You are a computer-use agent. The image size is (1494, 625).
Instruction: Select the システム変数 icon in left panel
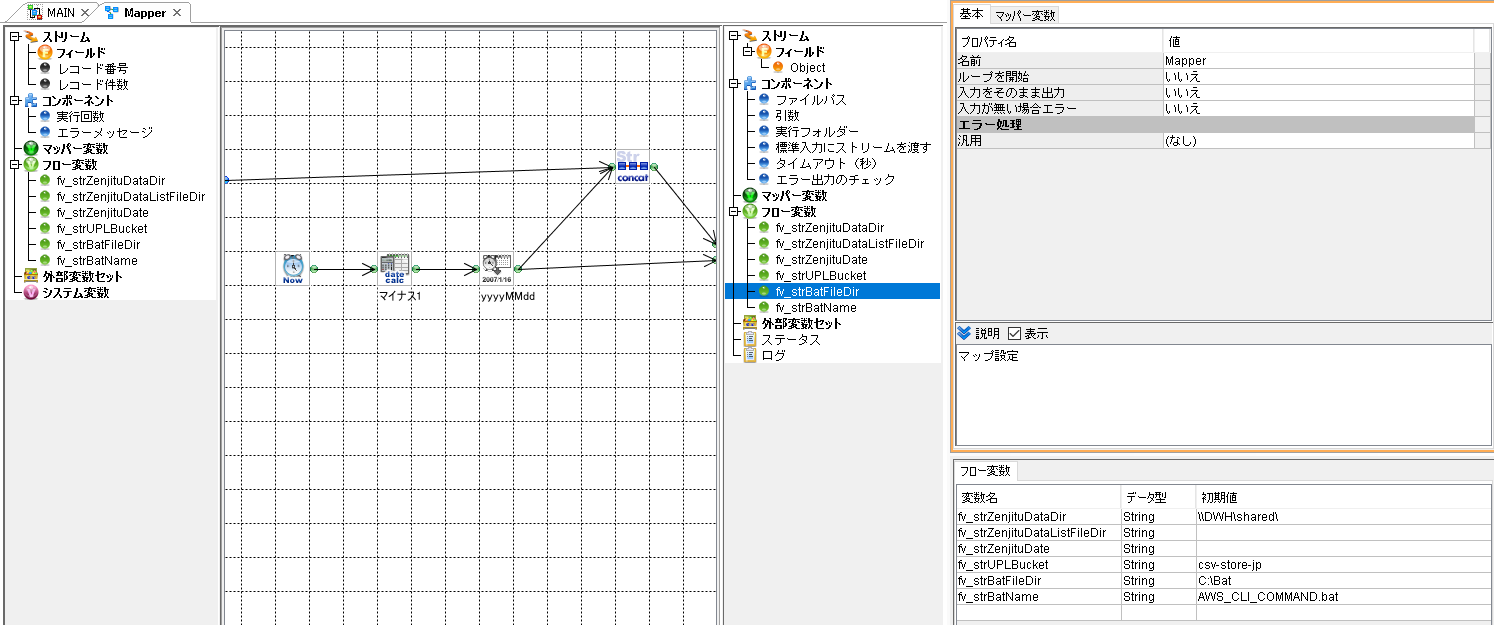tap(30, 291)
